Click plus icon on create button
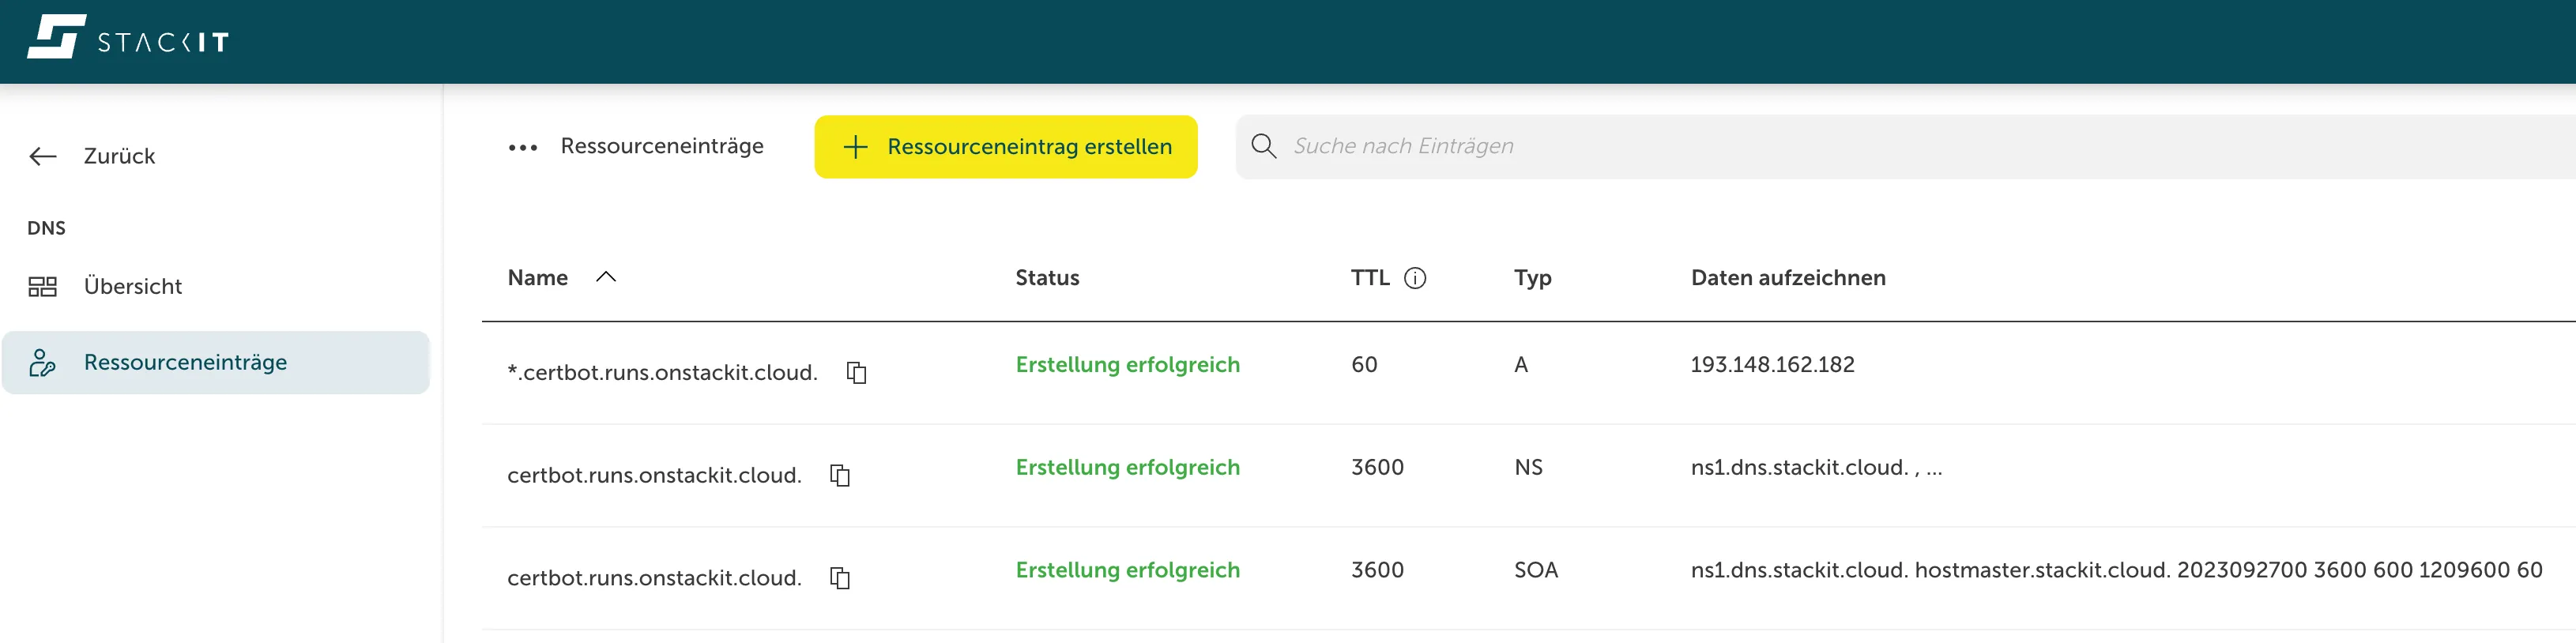 [x=855, y=147]
